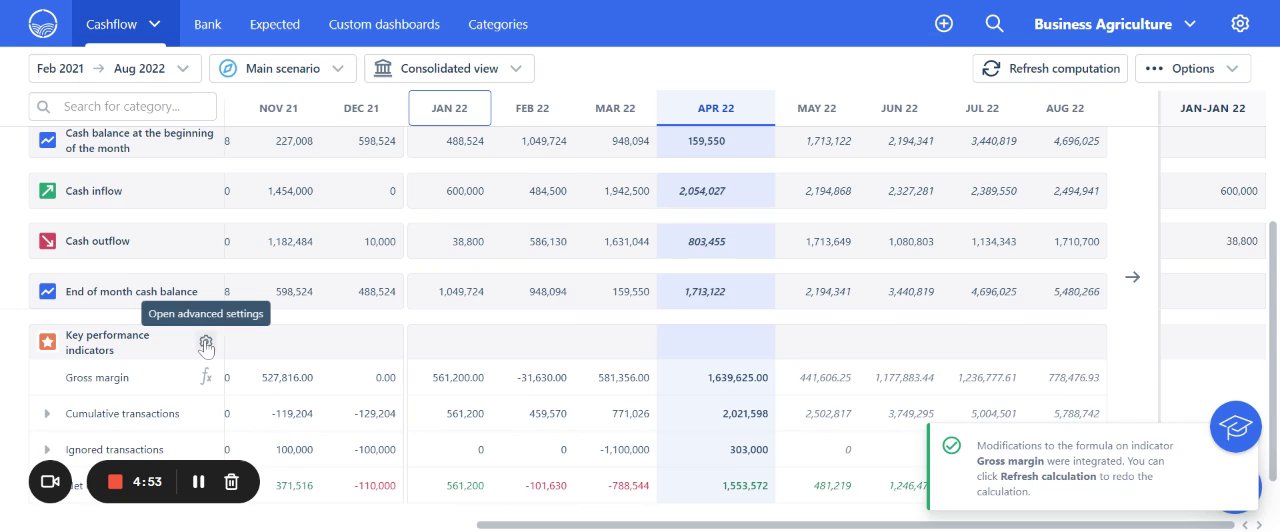
Task: Switch to the Bank tab
Action: [208, 24]
